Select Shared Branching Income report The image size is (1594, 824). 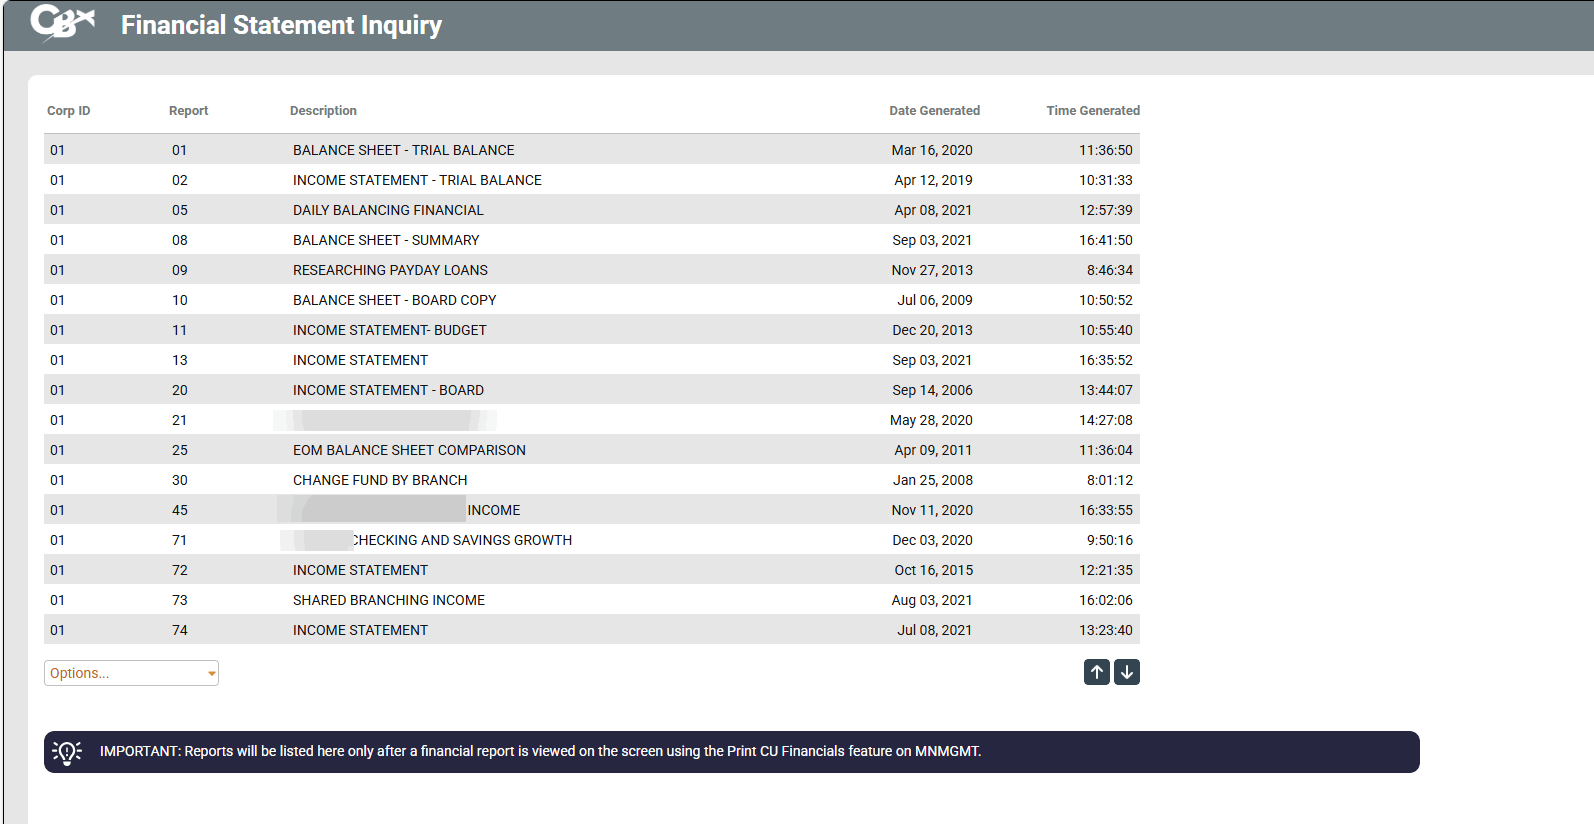tap(389, 600)
